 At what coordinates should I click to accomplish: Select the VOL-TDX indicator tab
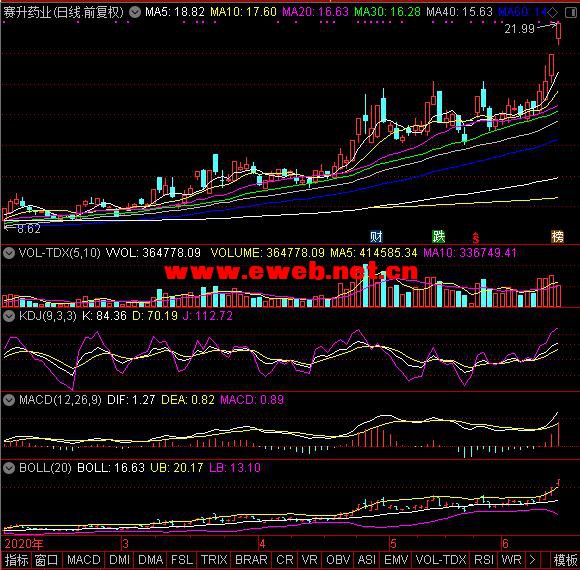[x=441, y=560]
